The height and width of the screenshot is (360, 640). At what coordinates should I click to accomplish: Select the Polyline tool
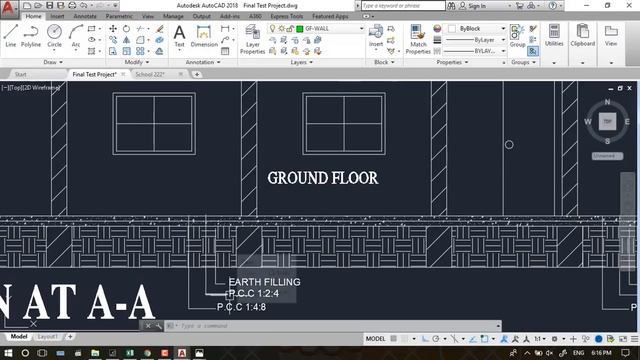pyautogui.click(x=31, y=36)
